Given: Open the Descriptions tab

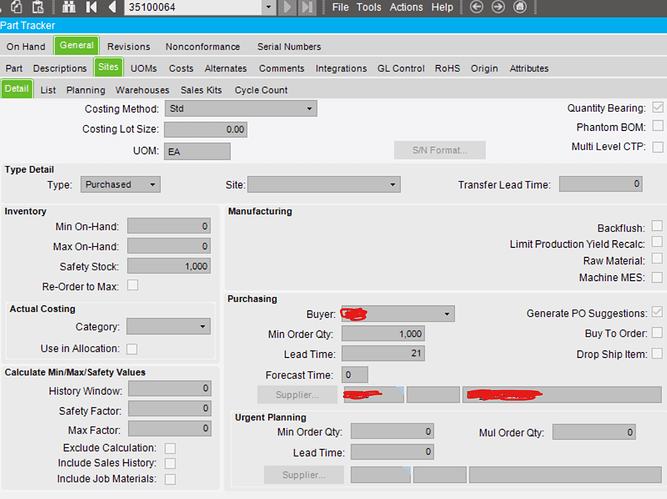Looking at the screenshot, I should [60, 68].
